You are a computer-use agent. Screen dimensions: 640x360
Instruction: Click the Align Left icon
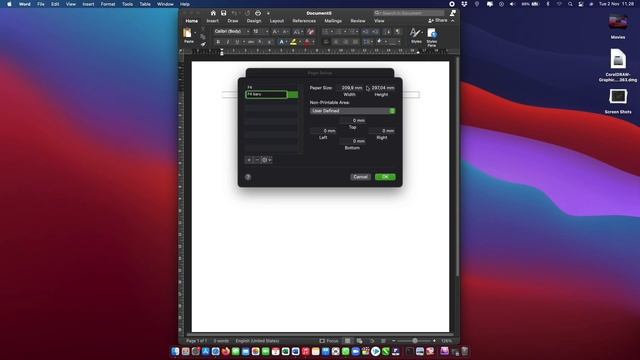coord(326,42)
